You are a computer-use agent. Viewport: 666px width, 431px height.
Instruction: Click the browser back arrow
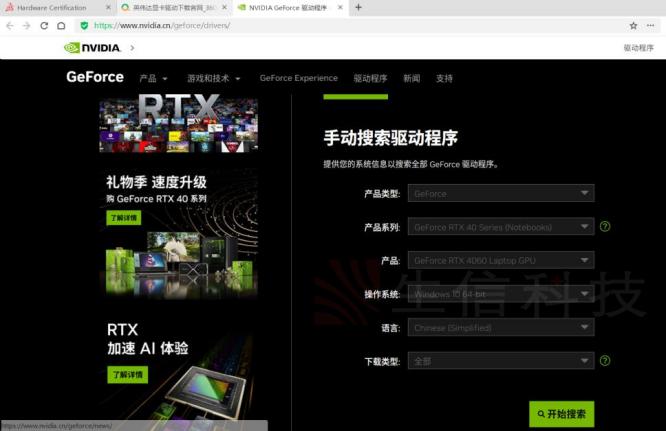[x=9, y=25]
